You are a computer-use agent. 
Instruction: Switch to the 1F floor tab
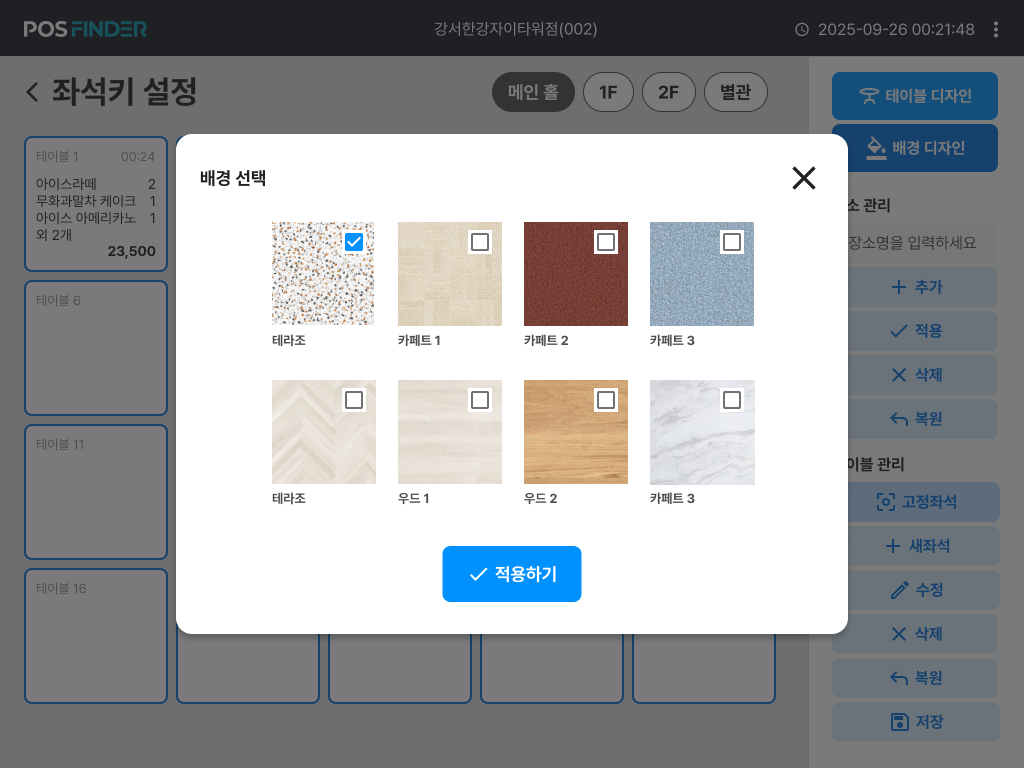coord(608,92)
